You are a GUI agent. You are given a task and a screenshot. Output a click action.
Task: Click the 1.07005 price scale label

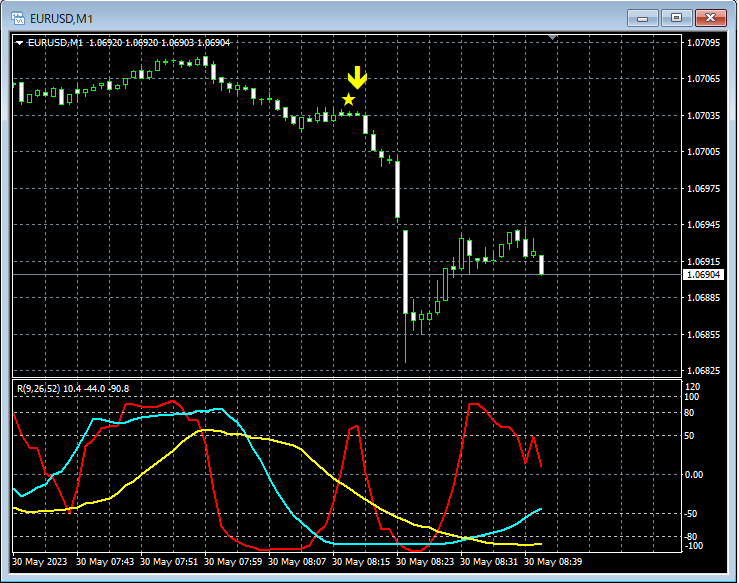click(703, 152)
